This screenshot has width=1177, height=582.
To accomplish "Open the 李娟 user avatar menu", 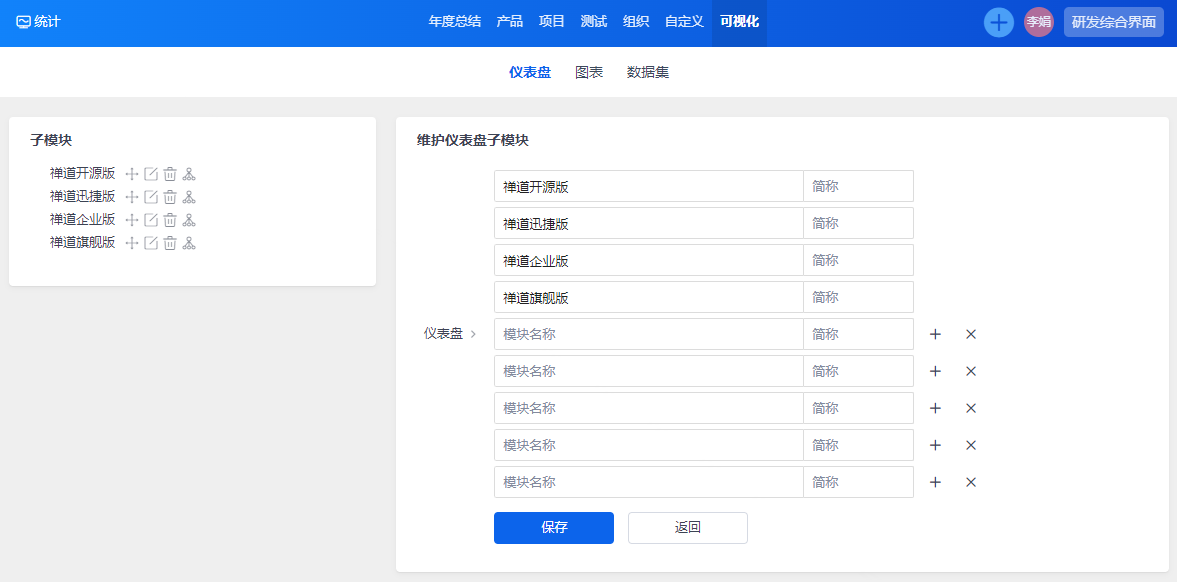I will click(x=1038, y=22).
